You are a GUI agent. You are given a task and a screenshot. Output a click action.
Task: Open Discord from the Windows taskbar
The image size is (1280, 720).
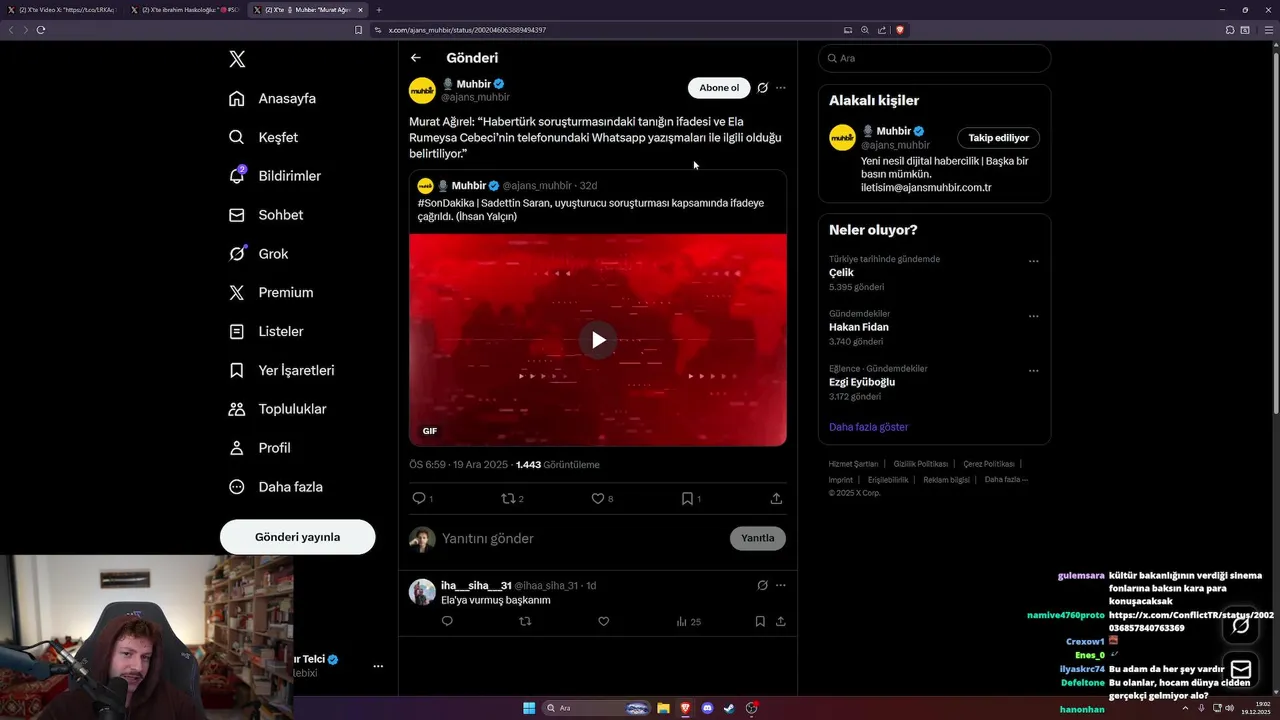708,708
